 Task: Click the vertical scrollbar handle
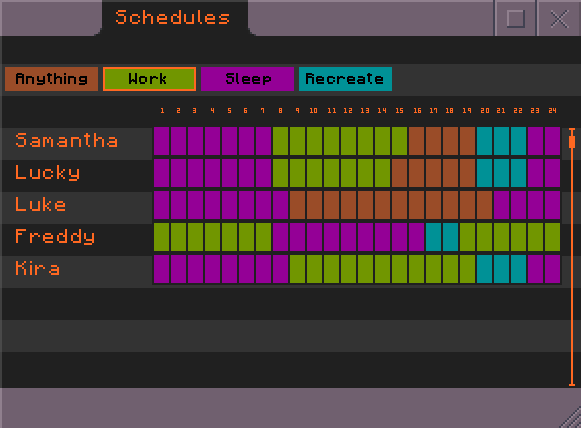click(572, 142)
